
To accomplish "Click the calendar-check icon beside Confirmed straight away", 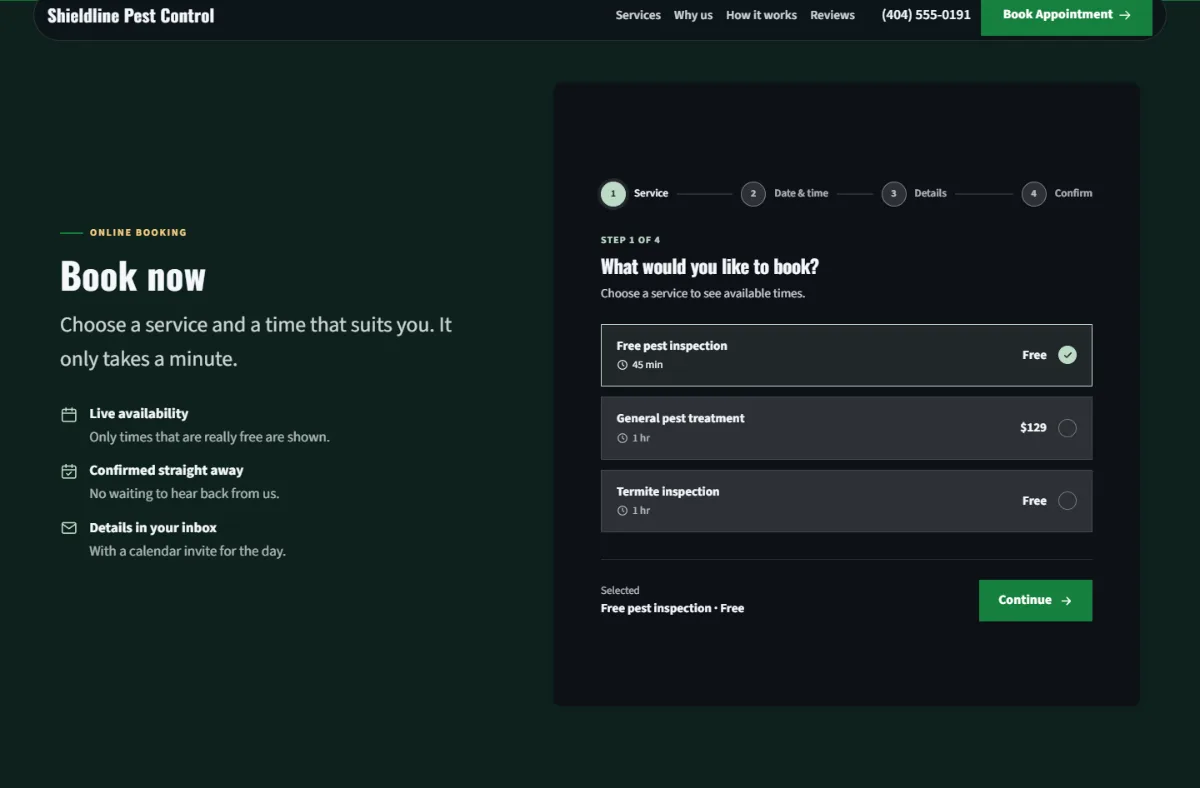I will point(69,471).
